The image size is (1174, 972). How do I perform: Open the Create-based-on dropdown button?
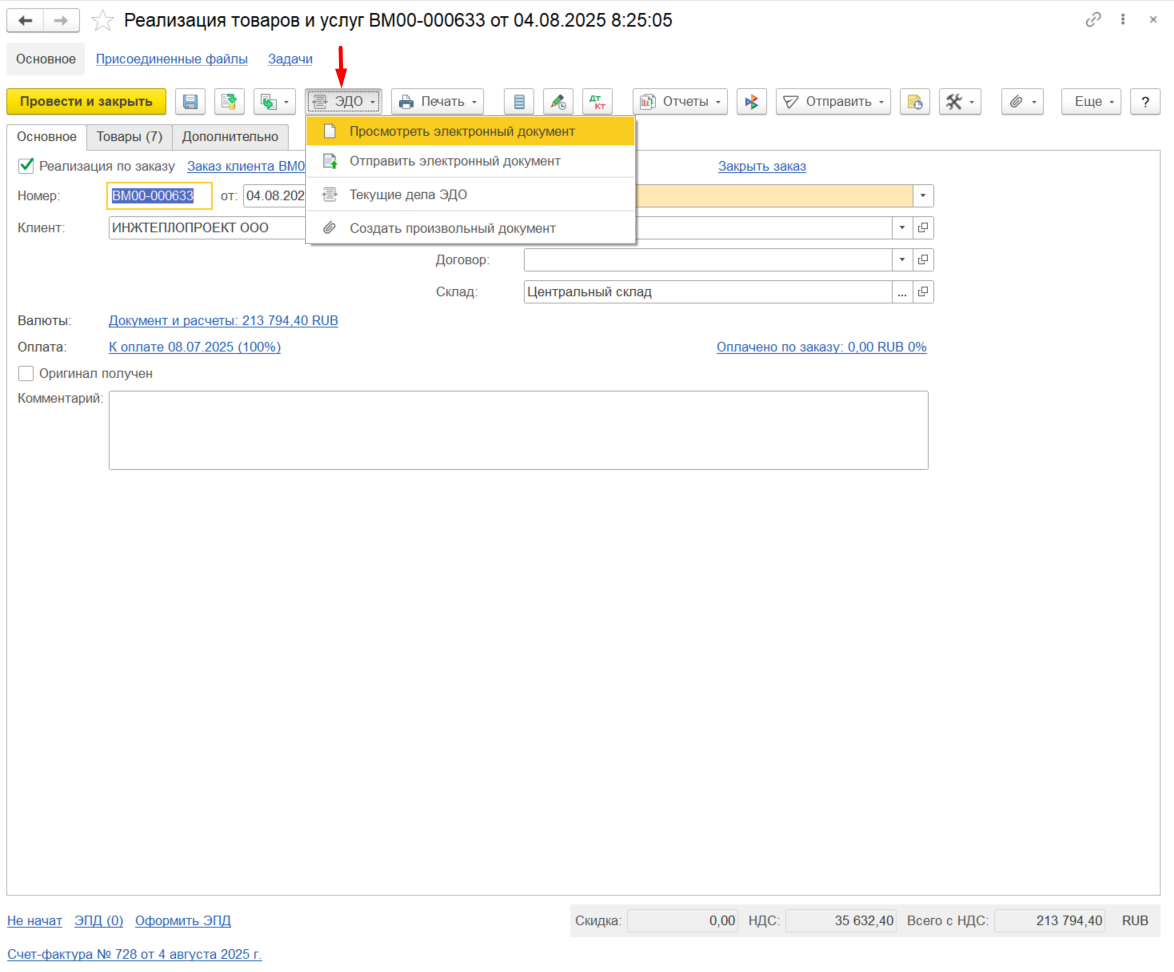(x=274, y=102)
